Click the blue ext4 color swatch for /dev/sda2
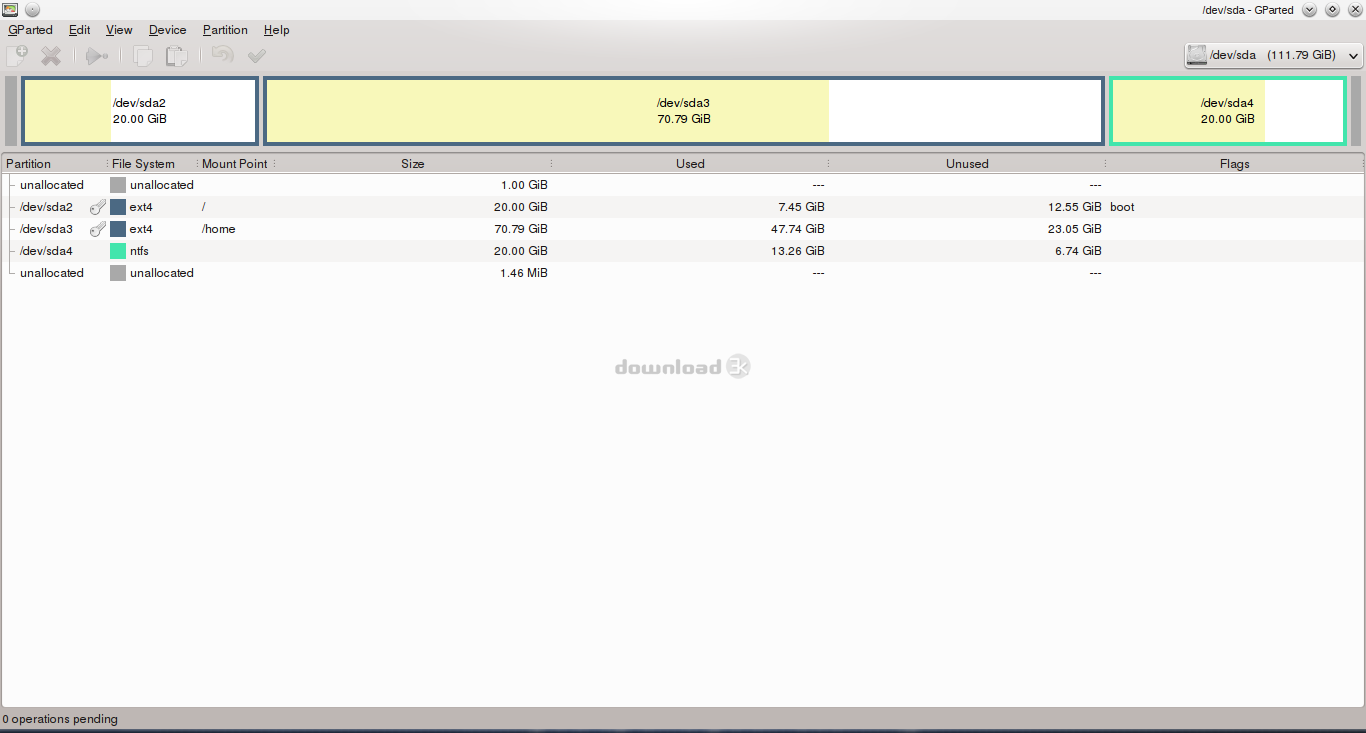The height and width of the screenshot is (733, 1366). tap(118, 207)
